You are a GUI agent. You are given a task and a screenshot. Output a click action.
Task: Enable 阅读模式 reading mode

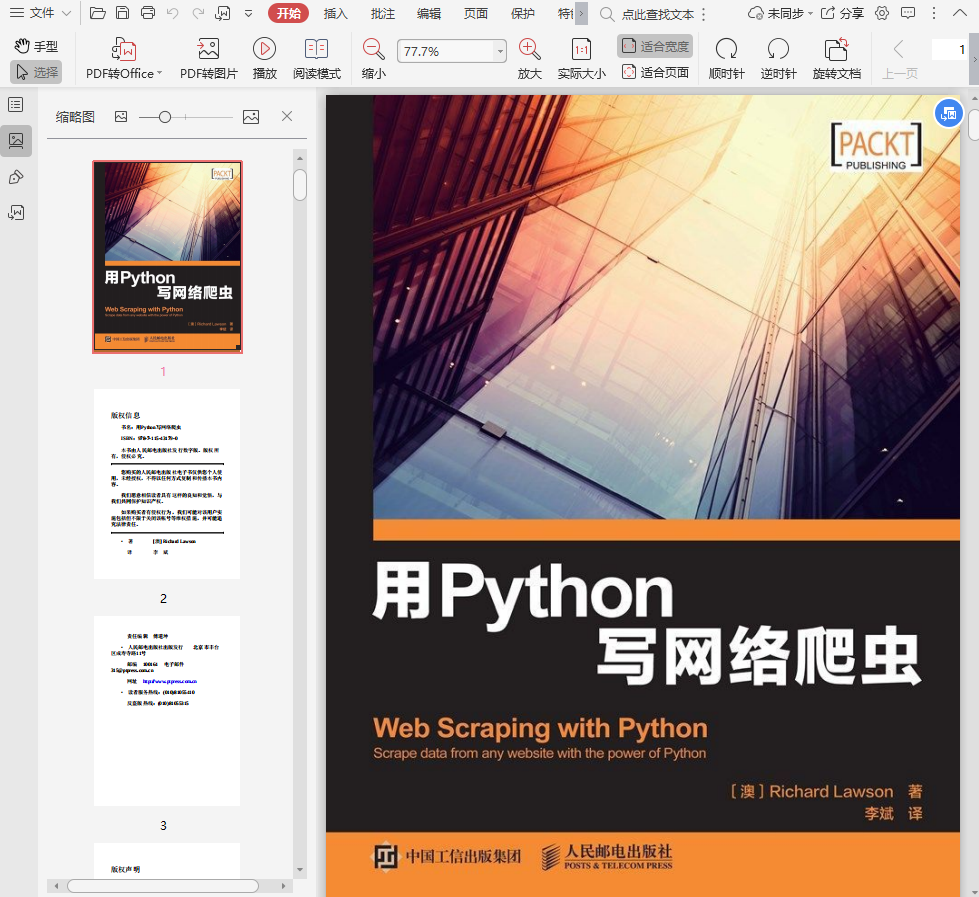pos(317,59)
